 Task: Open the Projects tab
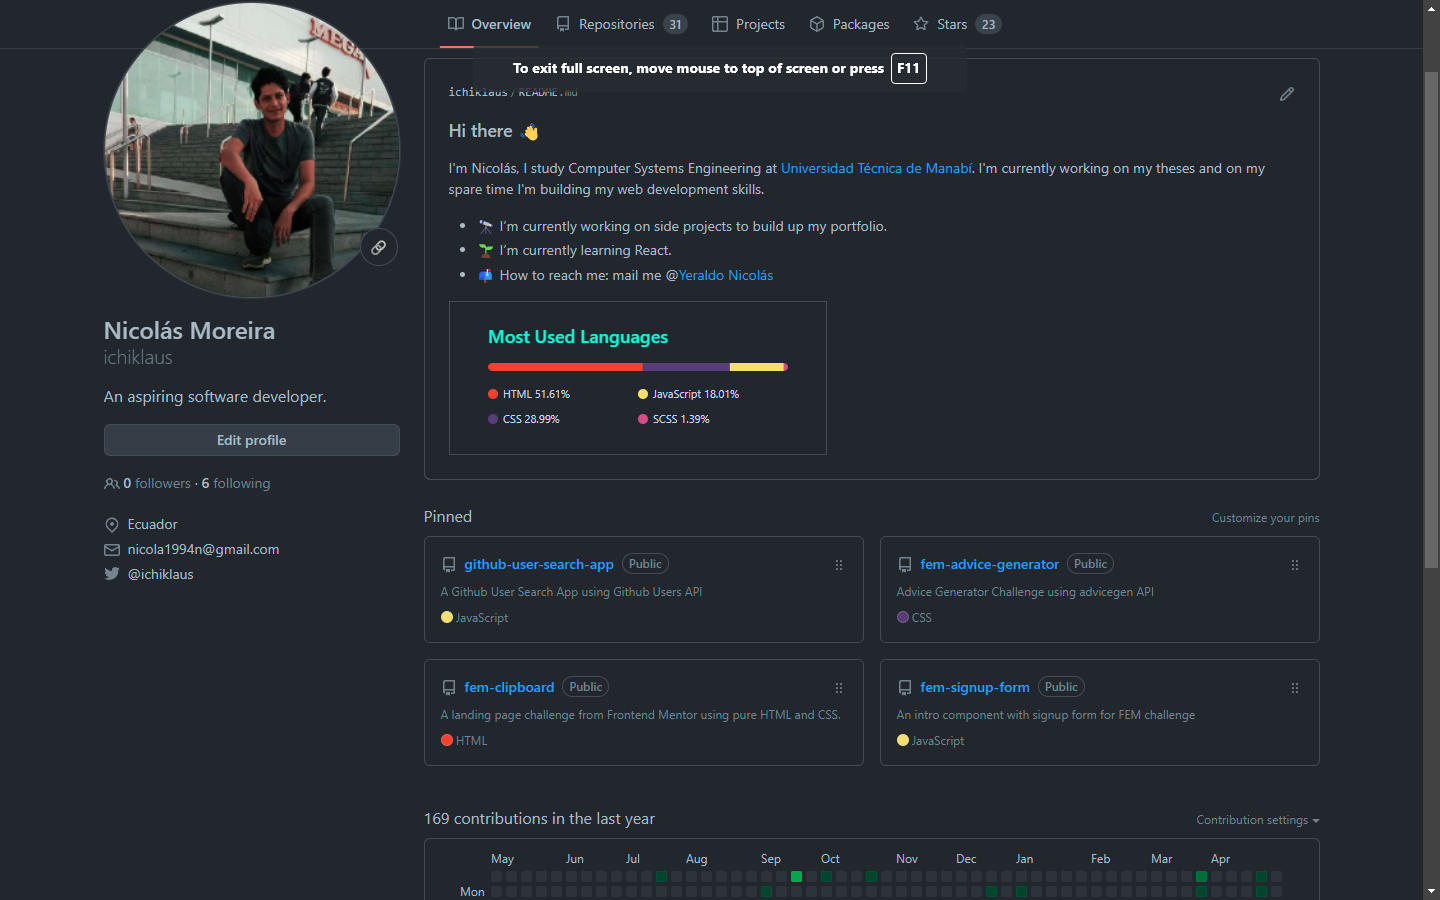(x=748, y=24)
